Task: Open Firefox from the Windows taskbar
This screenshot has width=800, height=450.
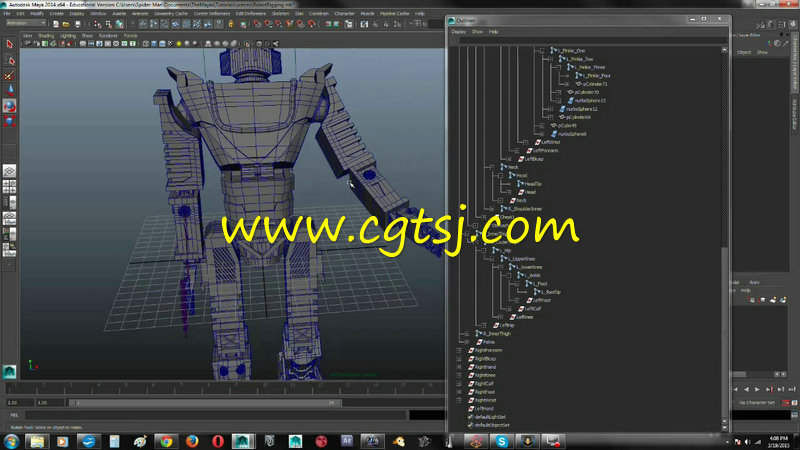Action: pos(192,441)
